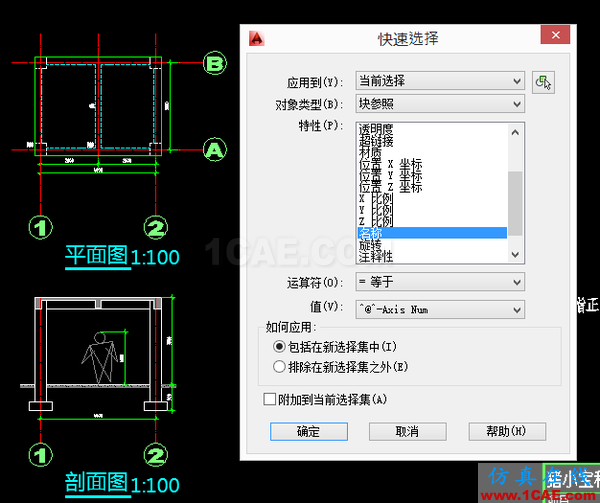This screenshot has width=600, height=503.
Task: Click the 平面图 title text
Action: tap(96, 255)
